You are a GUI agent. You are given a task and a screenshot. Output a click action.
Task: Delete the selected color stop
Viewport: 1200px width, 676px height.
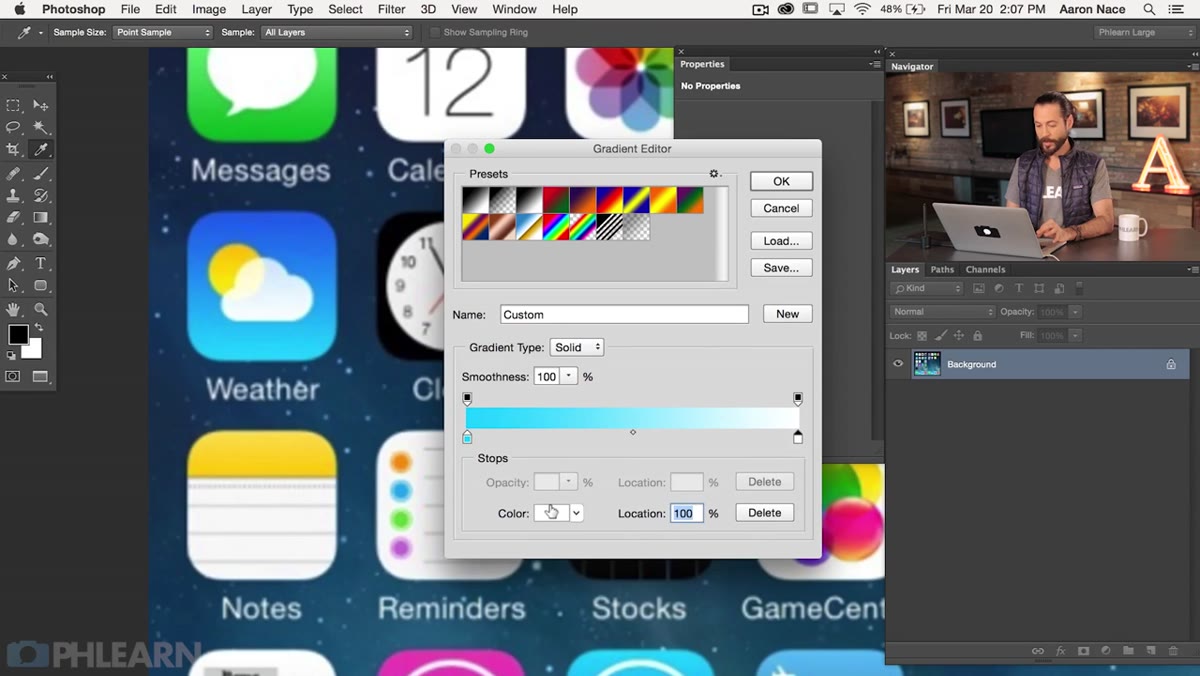point(765,513)
